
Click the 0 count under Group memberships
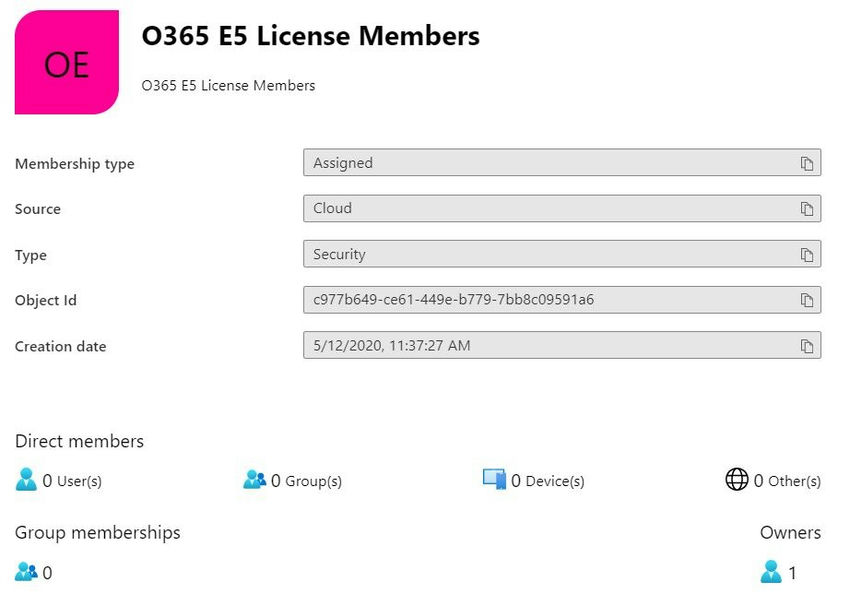click(x=46, y=572)
